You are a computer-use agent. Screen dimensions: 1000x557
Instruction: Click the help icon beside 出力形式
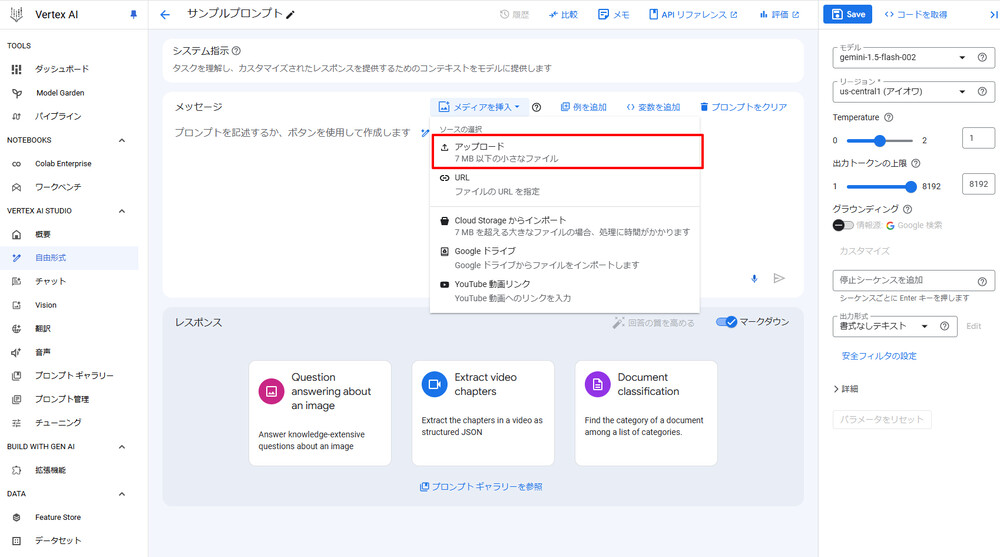point(945,326)
